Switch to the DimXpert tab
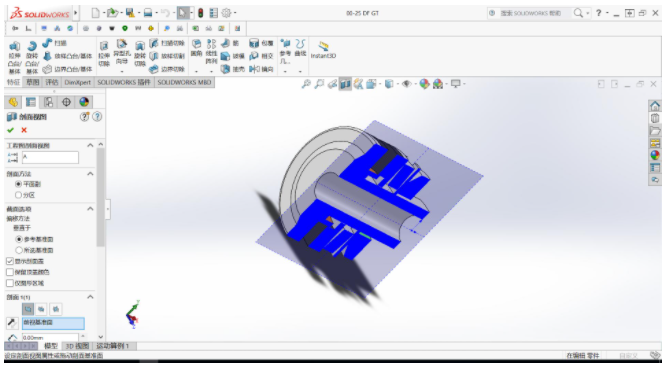The width and height of the screenshot is (664, 370). pos(77,82)
